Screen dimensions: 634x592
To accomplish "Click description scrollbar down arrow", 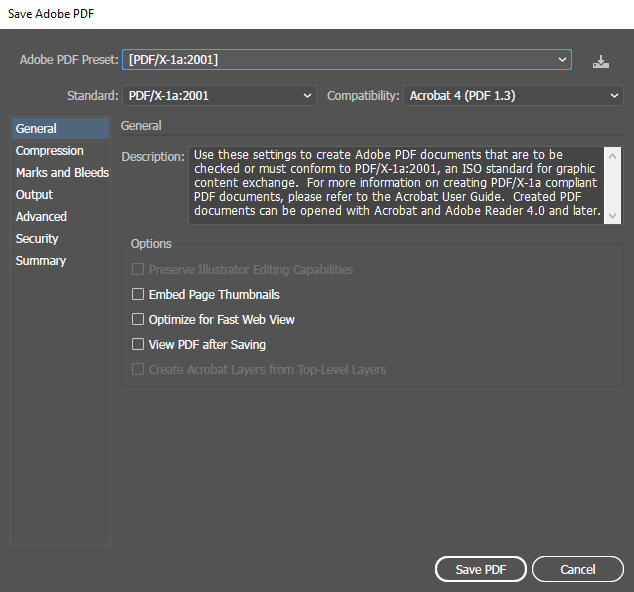I will (x=613, y=216).
